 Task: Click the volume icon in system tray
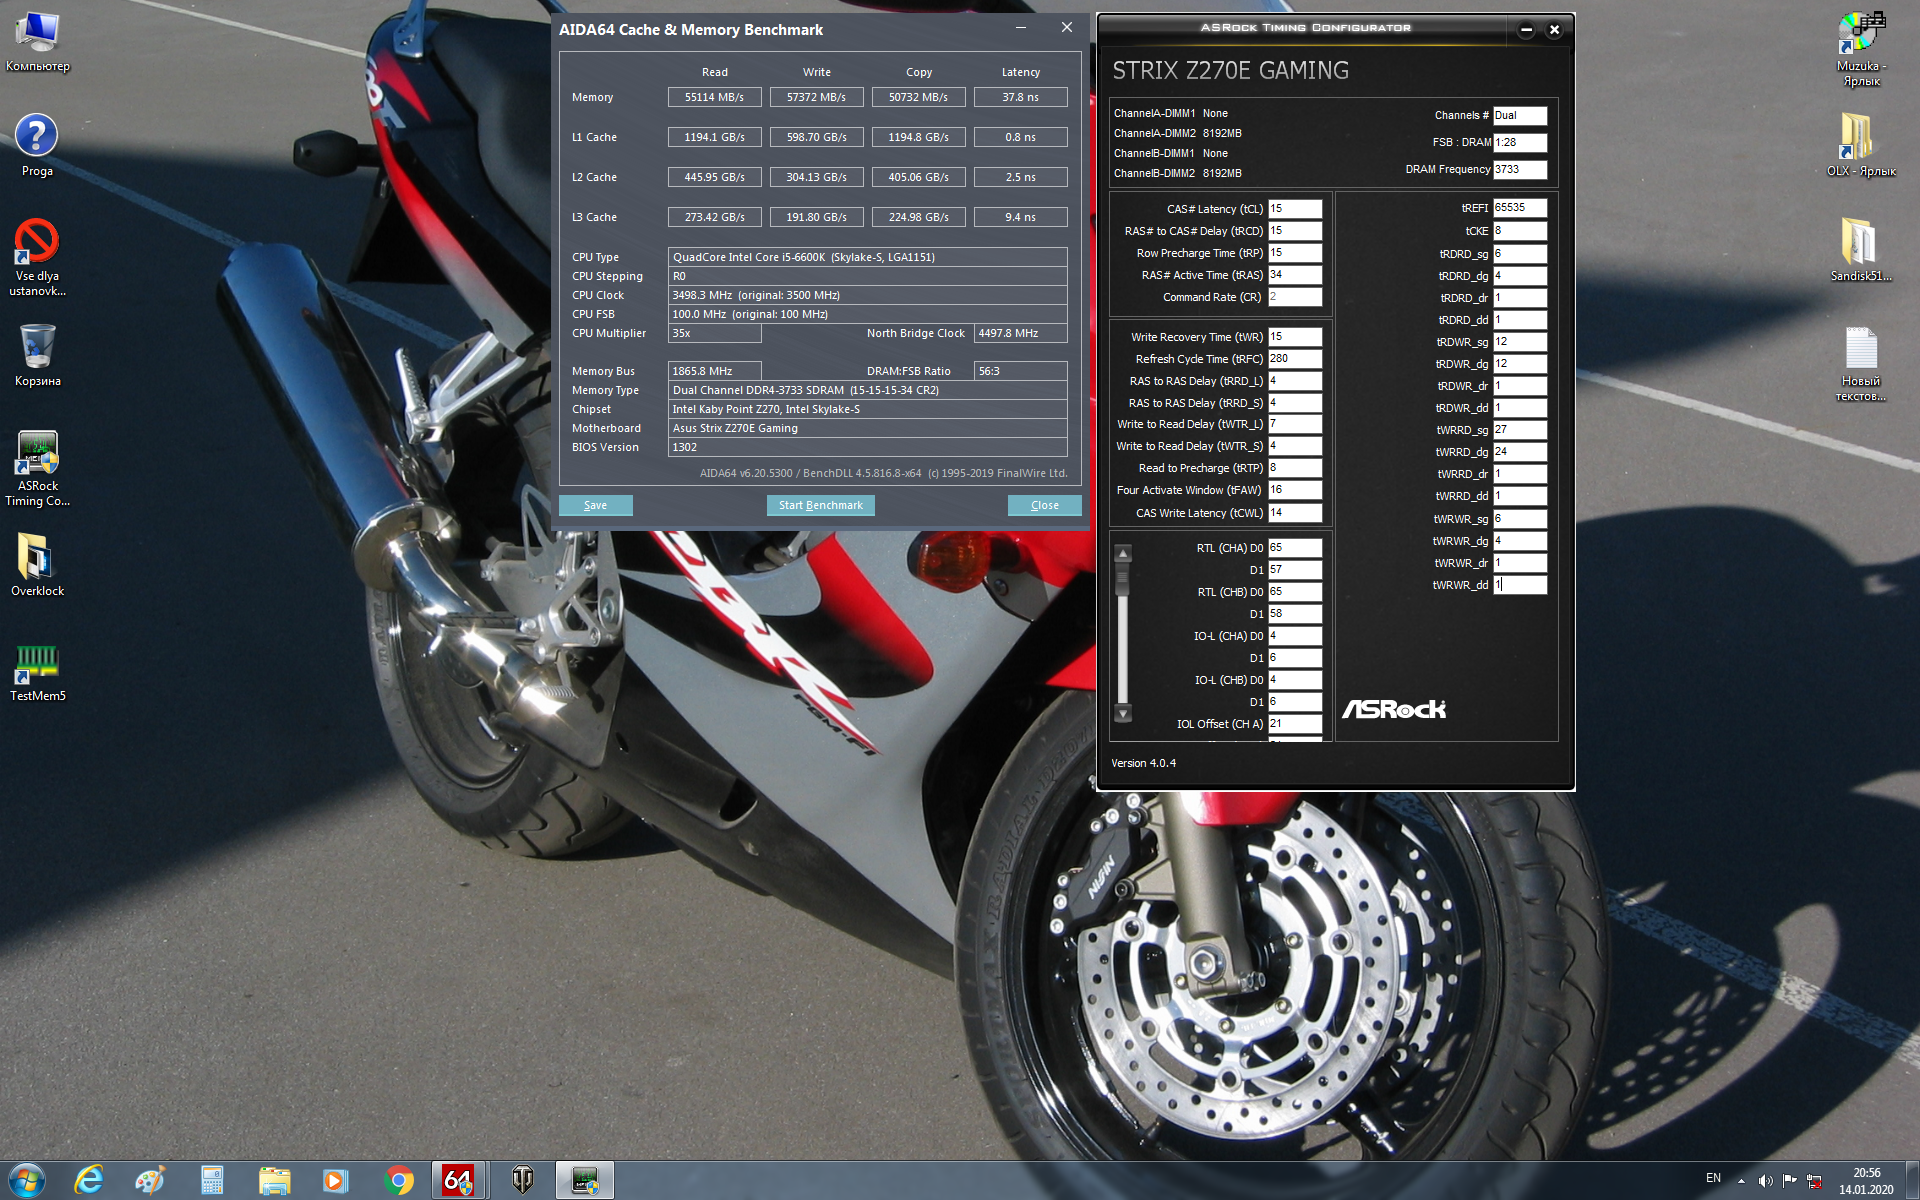(x=1765, y=1180)
